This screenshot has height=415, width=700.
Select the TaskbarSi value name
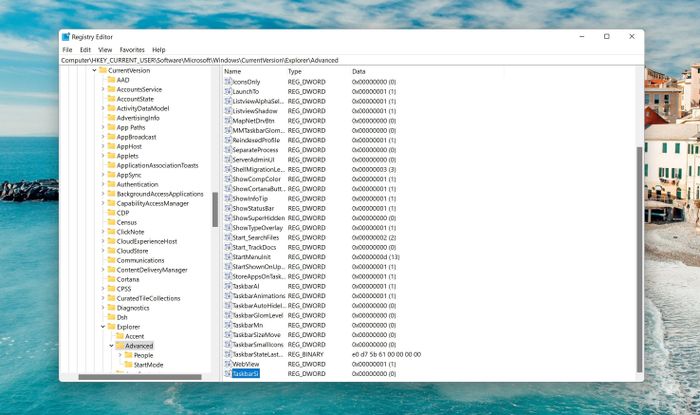click(x=246, y=374)
